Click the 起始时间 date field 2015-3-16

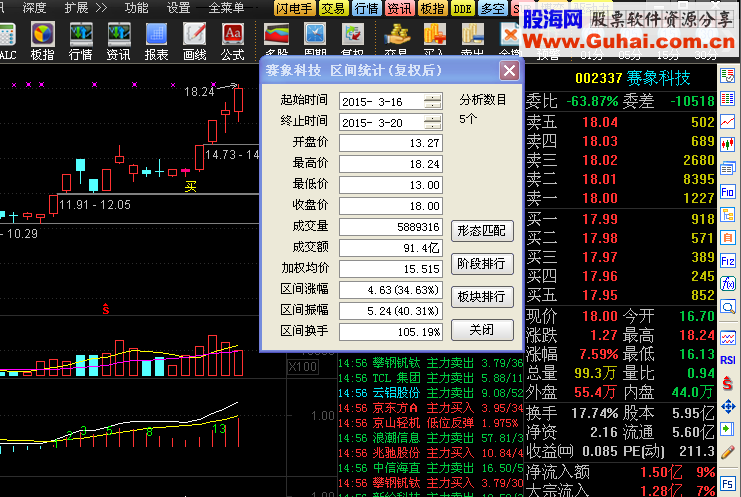[390, 101]
